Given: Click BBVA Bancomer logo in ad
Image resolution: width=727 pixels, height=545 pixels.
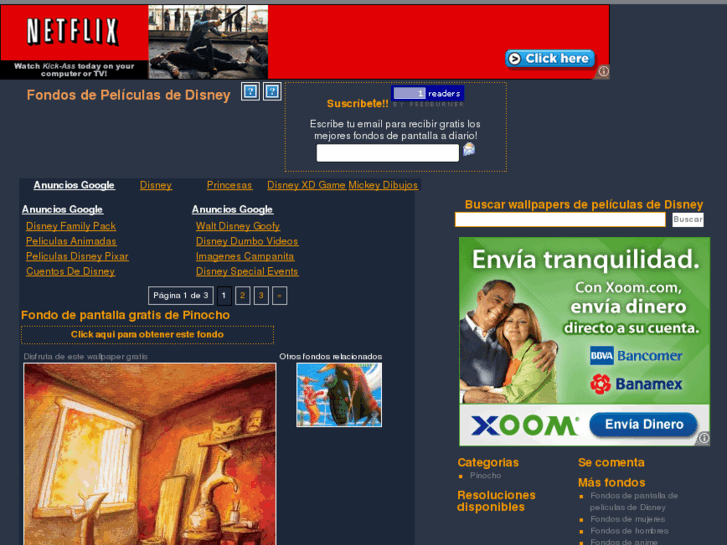Looking at the screenshot, I should point(636,356).
